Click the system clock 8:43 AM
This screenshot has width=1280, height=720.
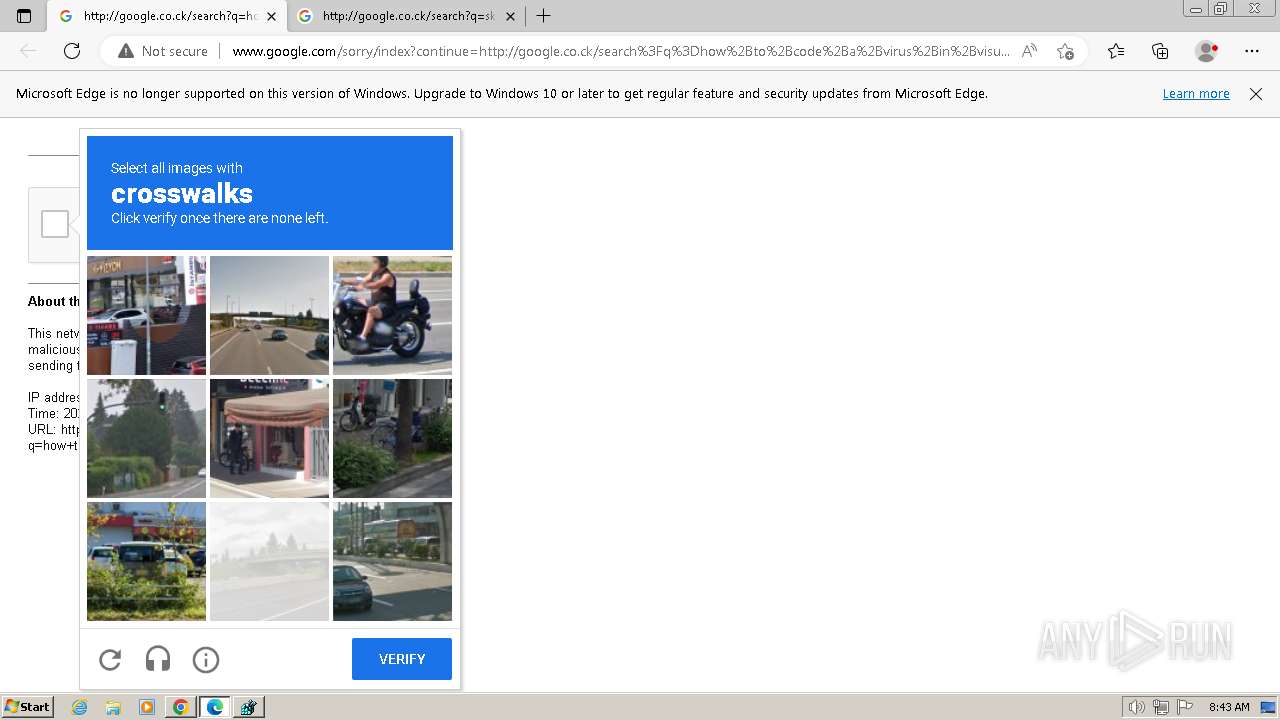(x=1229, y=707)
